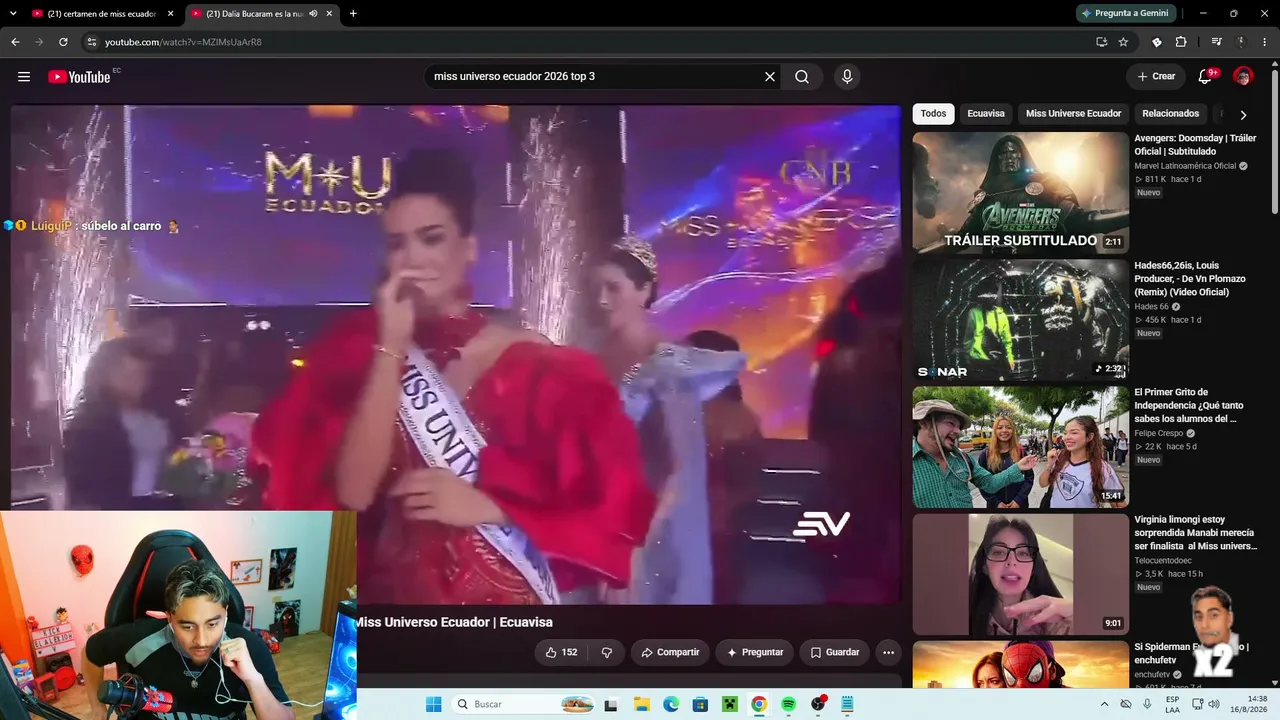Install the YouTube app from address bar
1280x720 pixels.
(x=1101, y=42)
